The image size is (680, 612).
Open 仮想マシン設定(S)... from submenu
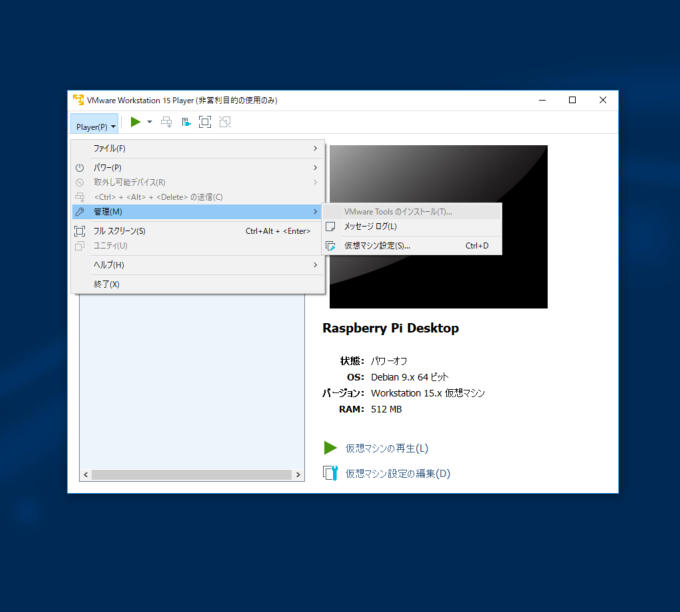tap(412, 245)
